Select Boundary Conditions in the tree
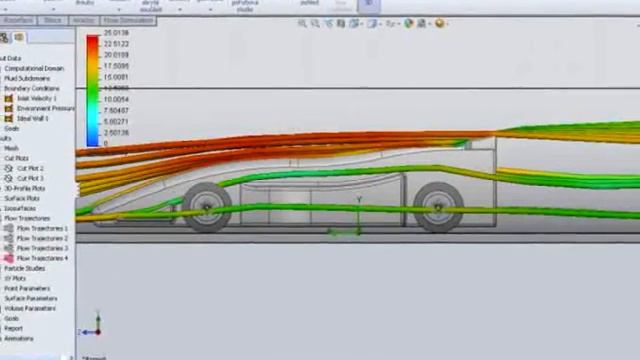The width and height of the screenshot is (640, 360). click(32, 89)
